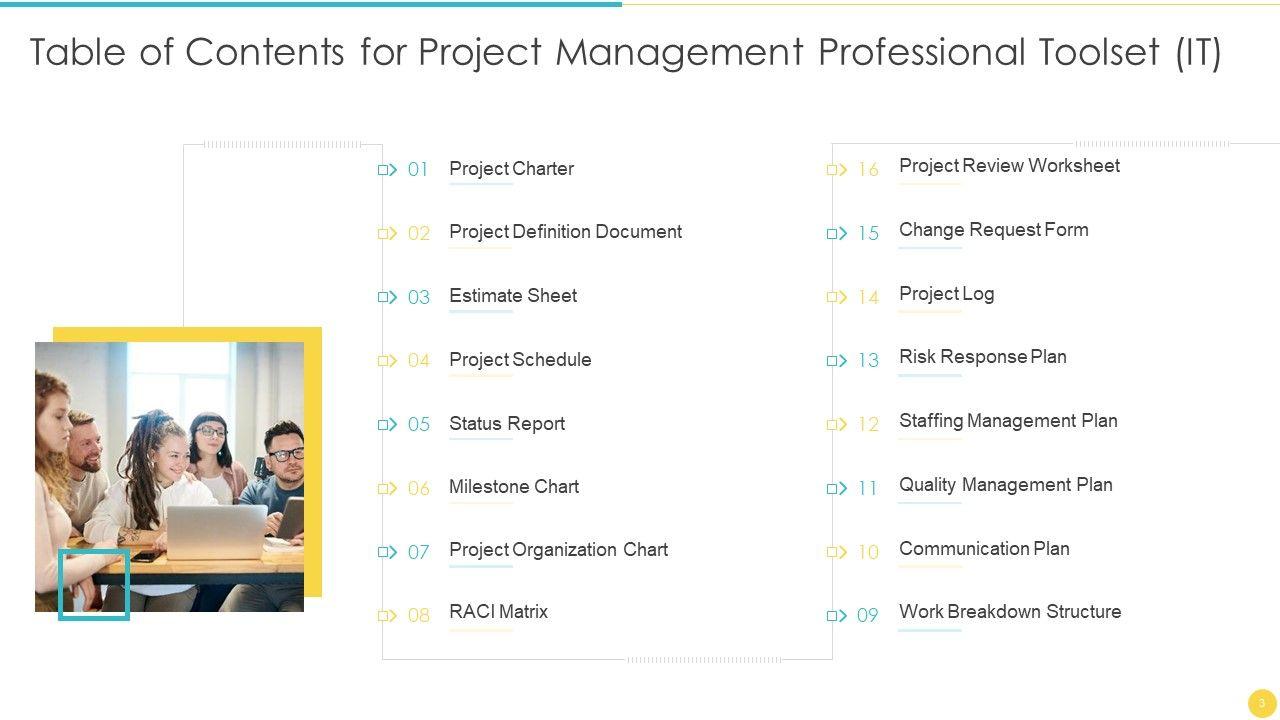
Task: Click the yellow page number circle
Action: pyautogui.click(x=1262, y=703)
